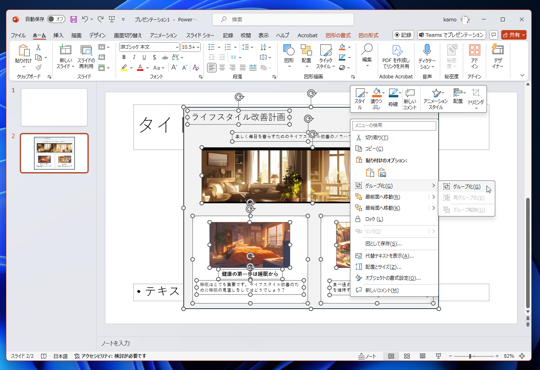
Task: Open 貼り付け dropdown arrow
Action: pos(23,67)
